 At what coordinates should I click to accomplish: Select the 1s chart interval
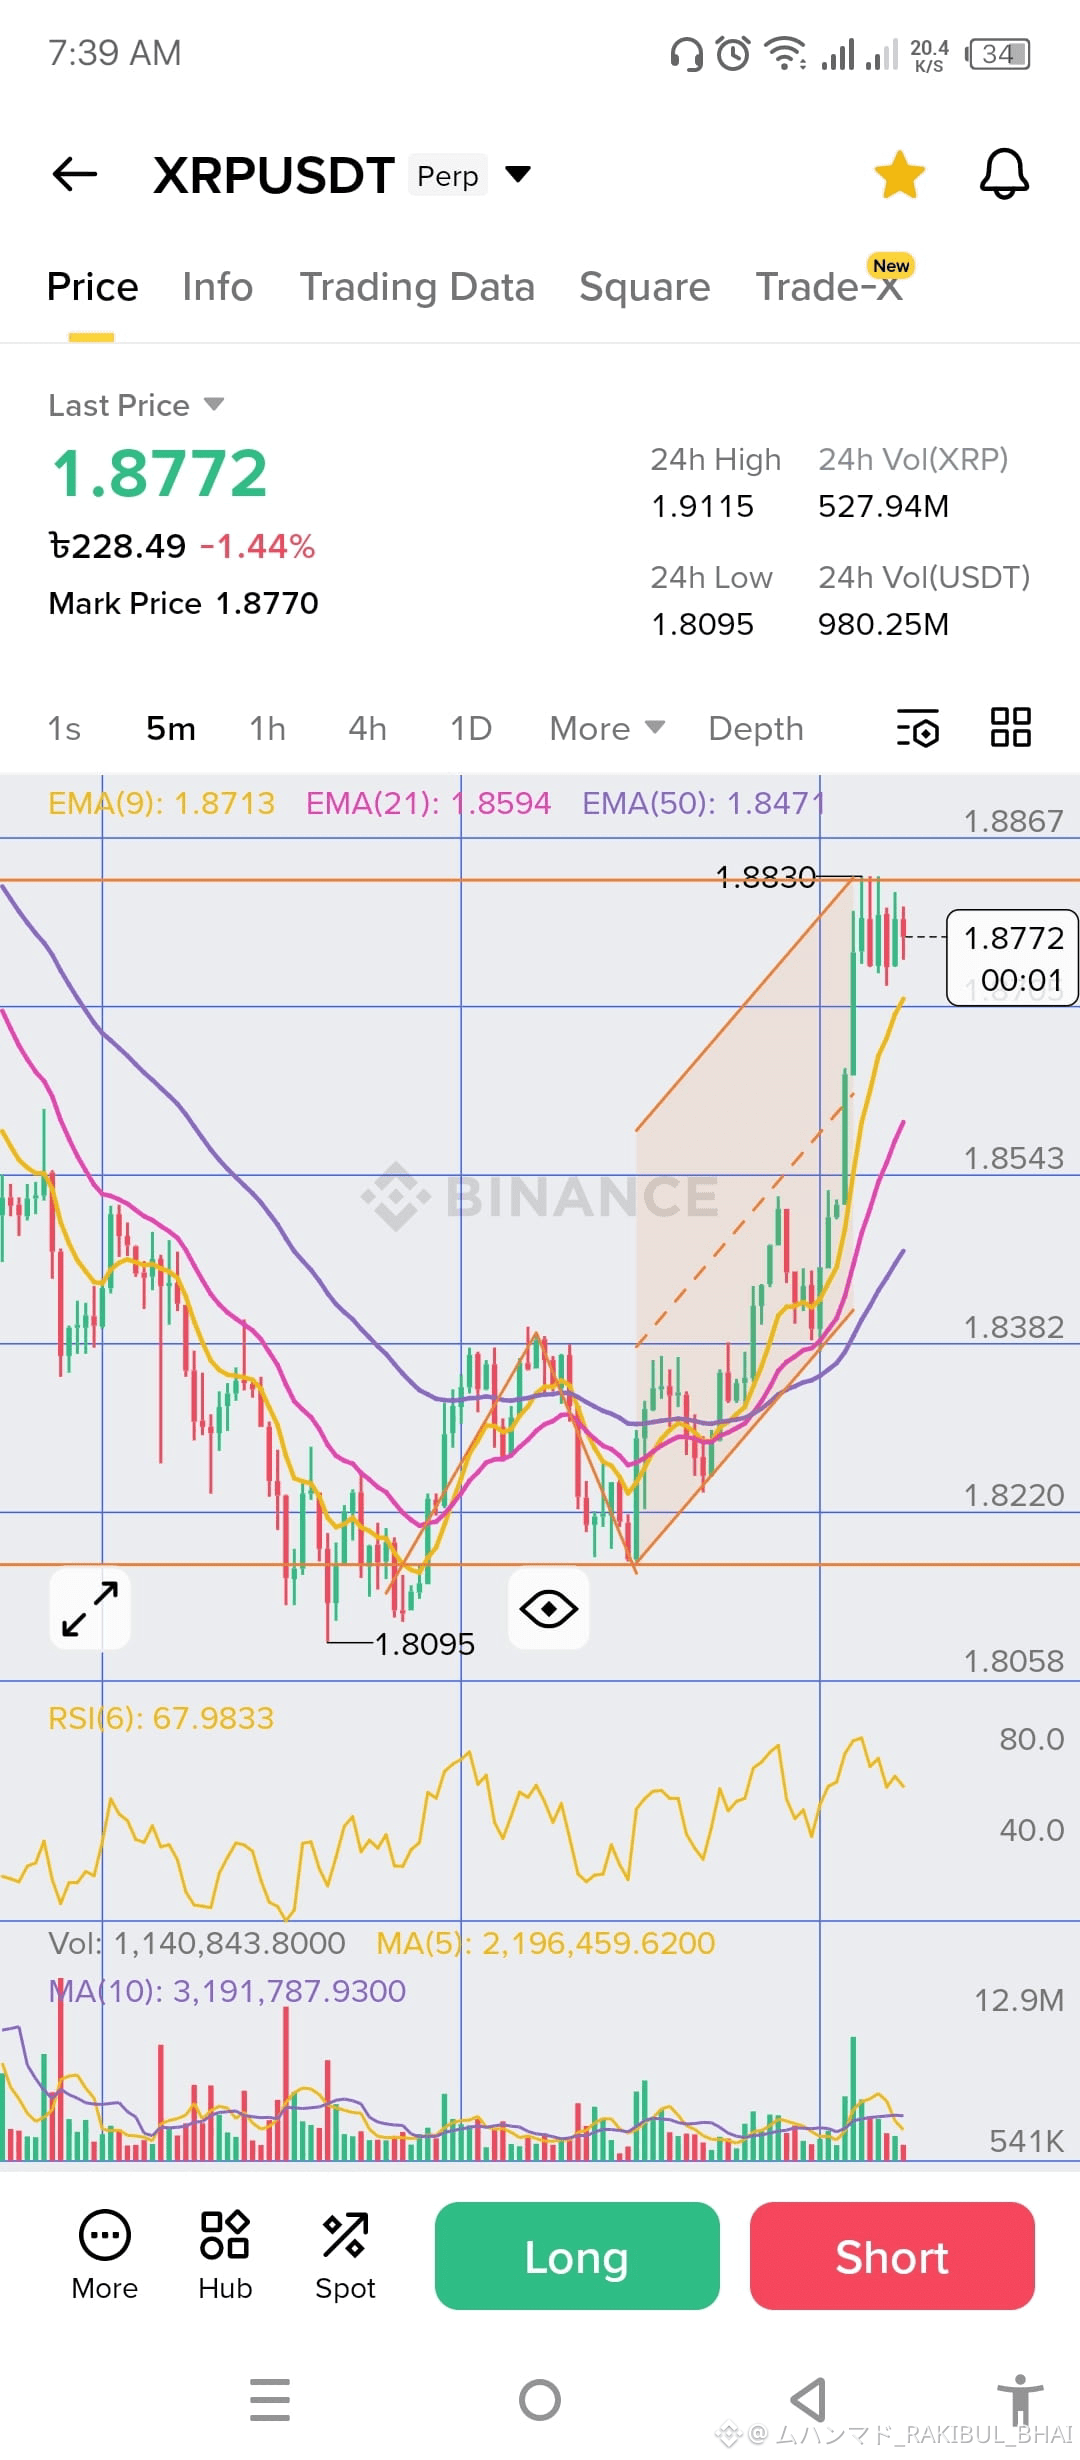pos(64,728)
